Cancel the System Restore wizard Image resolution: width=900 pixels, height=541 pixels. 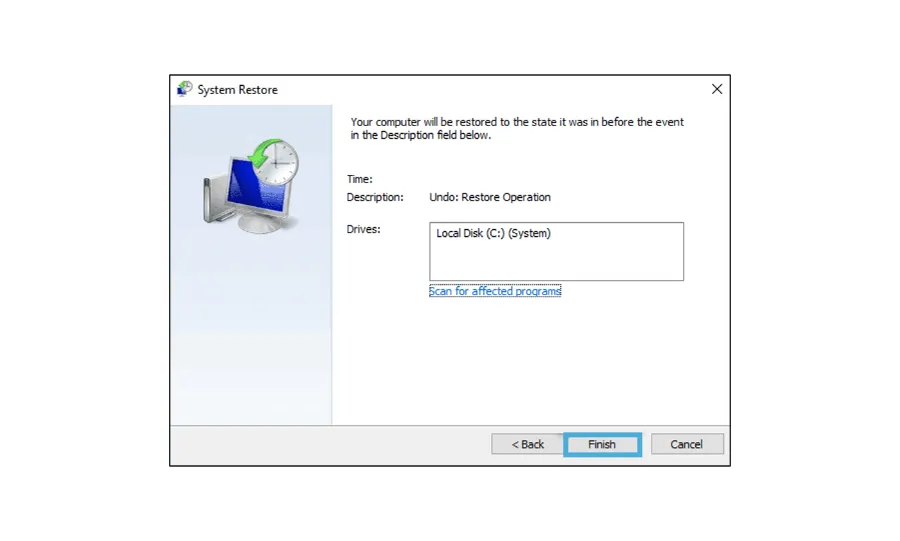[x=686, y=445]
